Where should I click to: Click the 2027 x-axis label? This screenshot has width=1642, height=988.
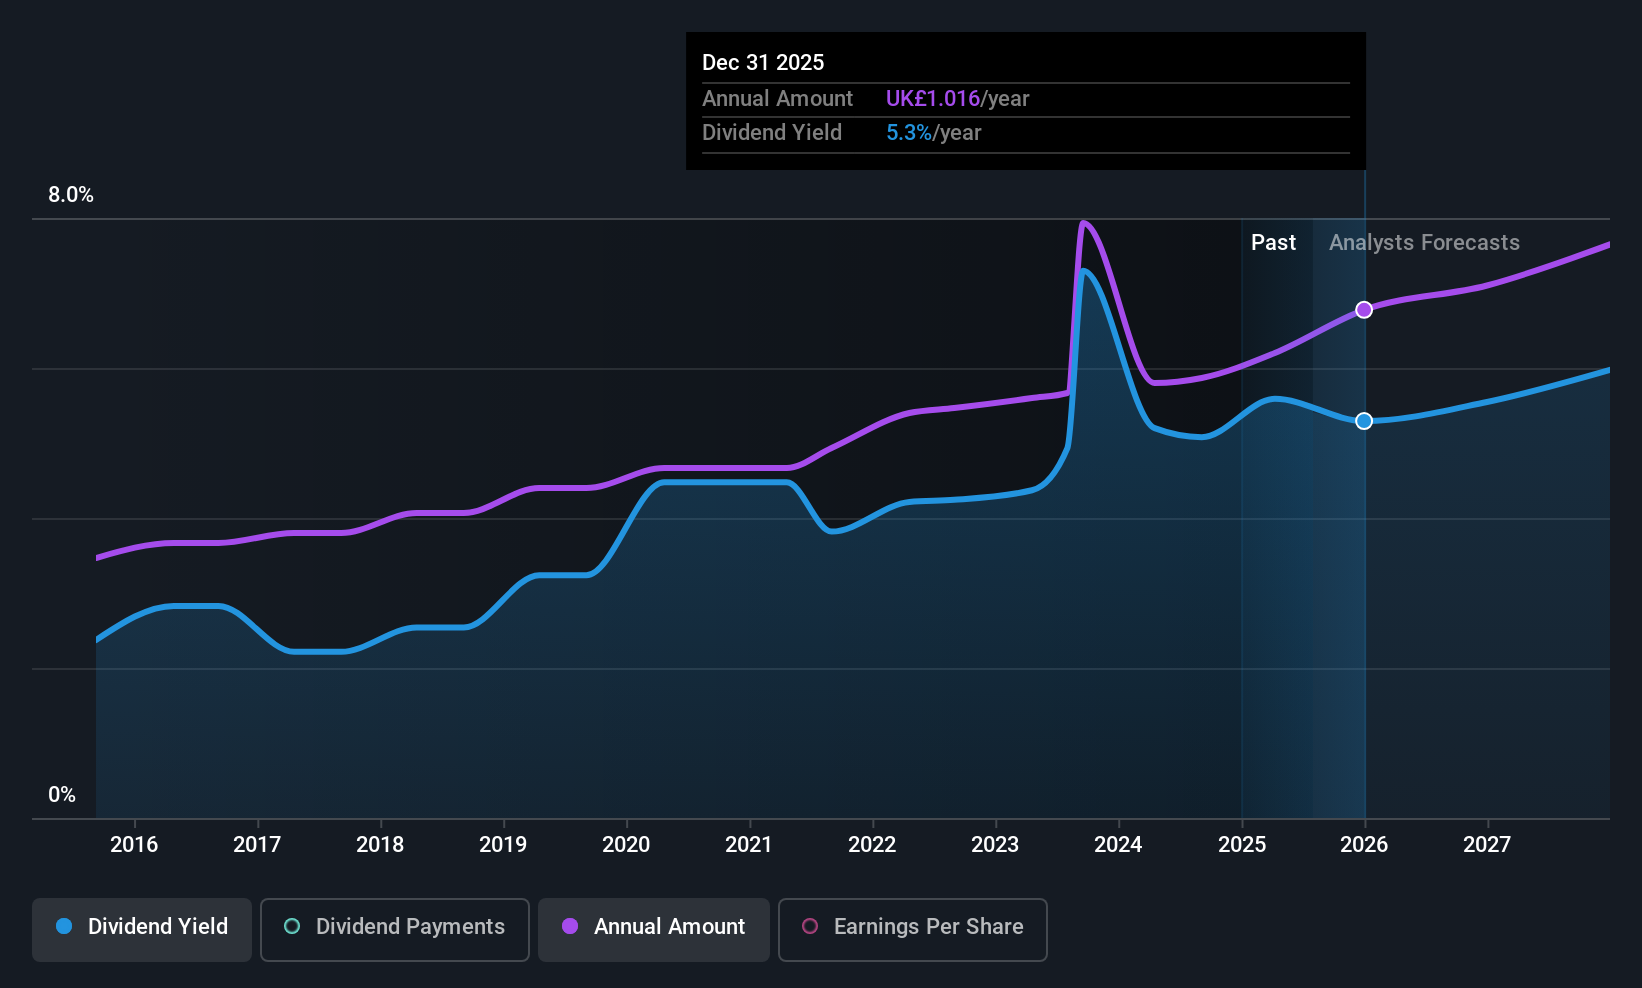tap(1487, 845)
